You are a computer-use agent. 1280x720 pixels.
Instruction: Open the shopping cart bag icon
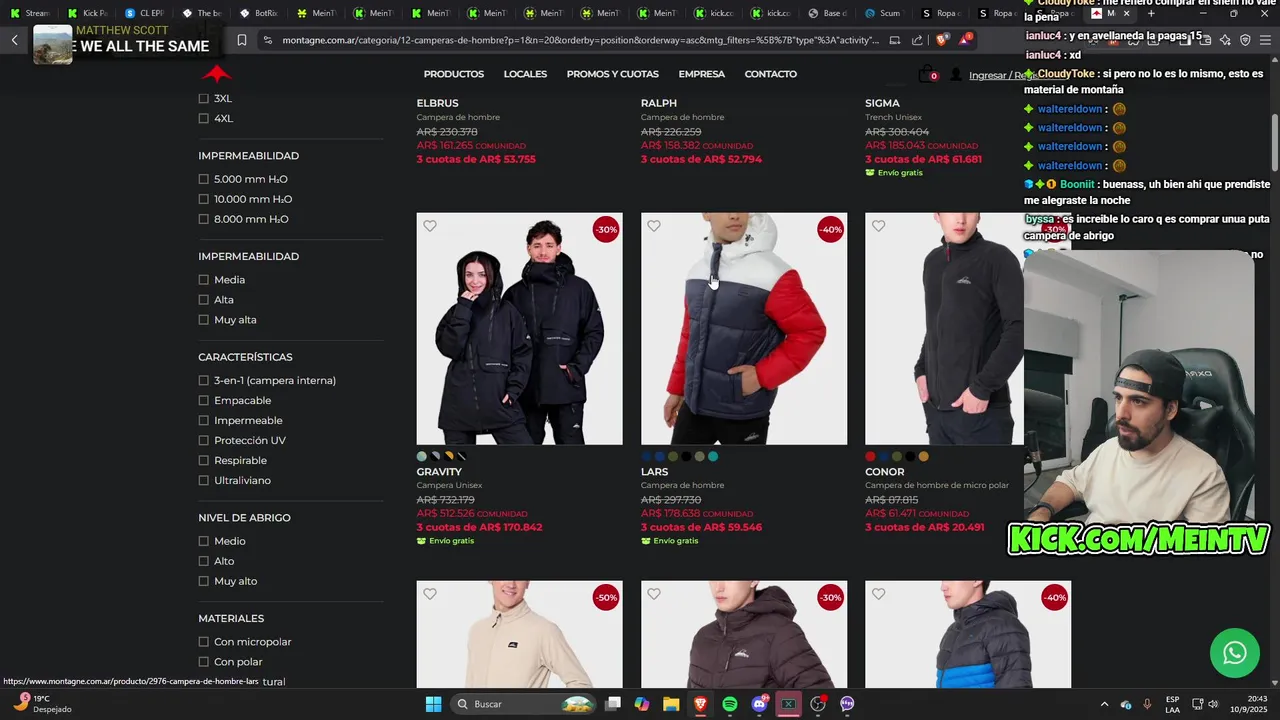coord(927,74)
